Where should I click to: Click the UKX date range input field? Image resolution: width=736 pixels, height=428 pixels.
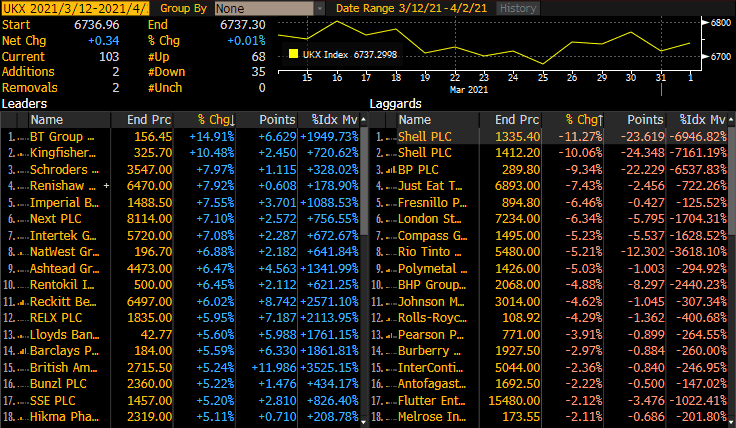coord(76,8)
